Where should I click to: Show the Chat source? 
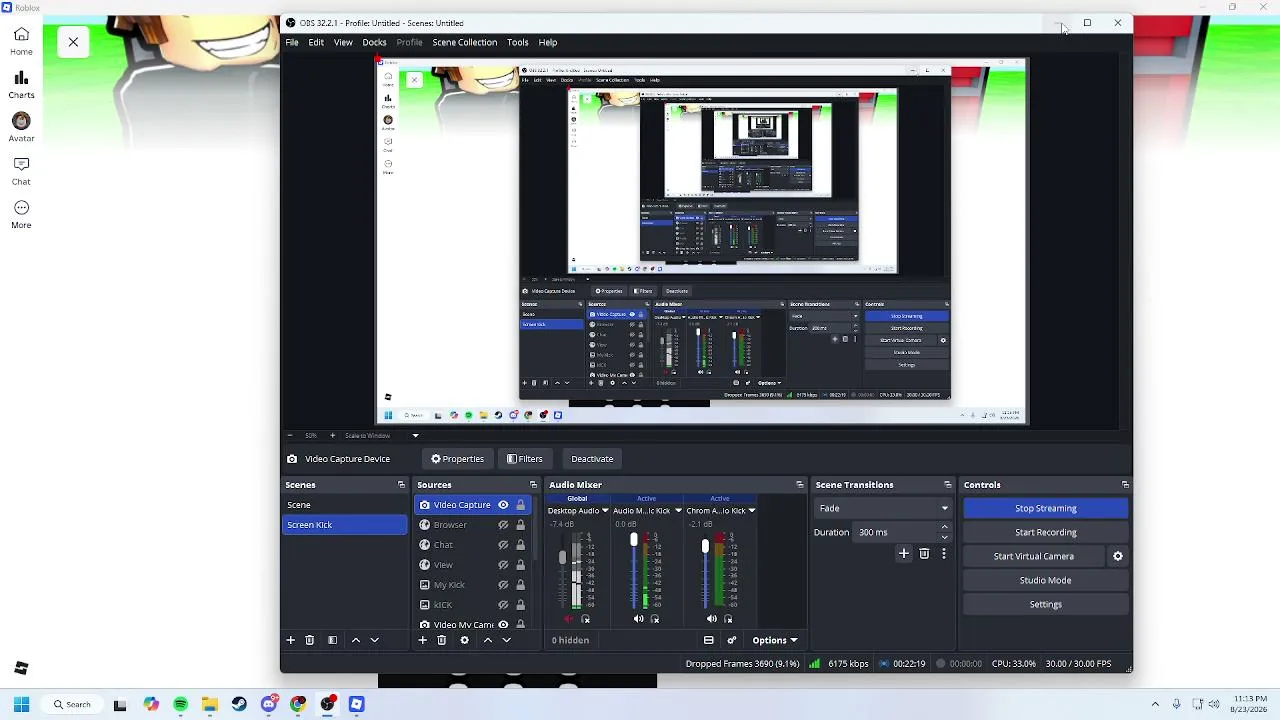503,545
